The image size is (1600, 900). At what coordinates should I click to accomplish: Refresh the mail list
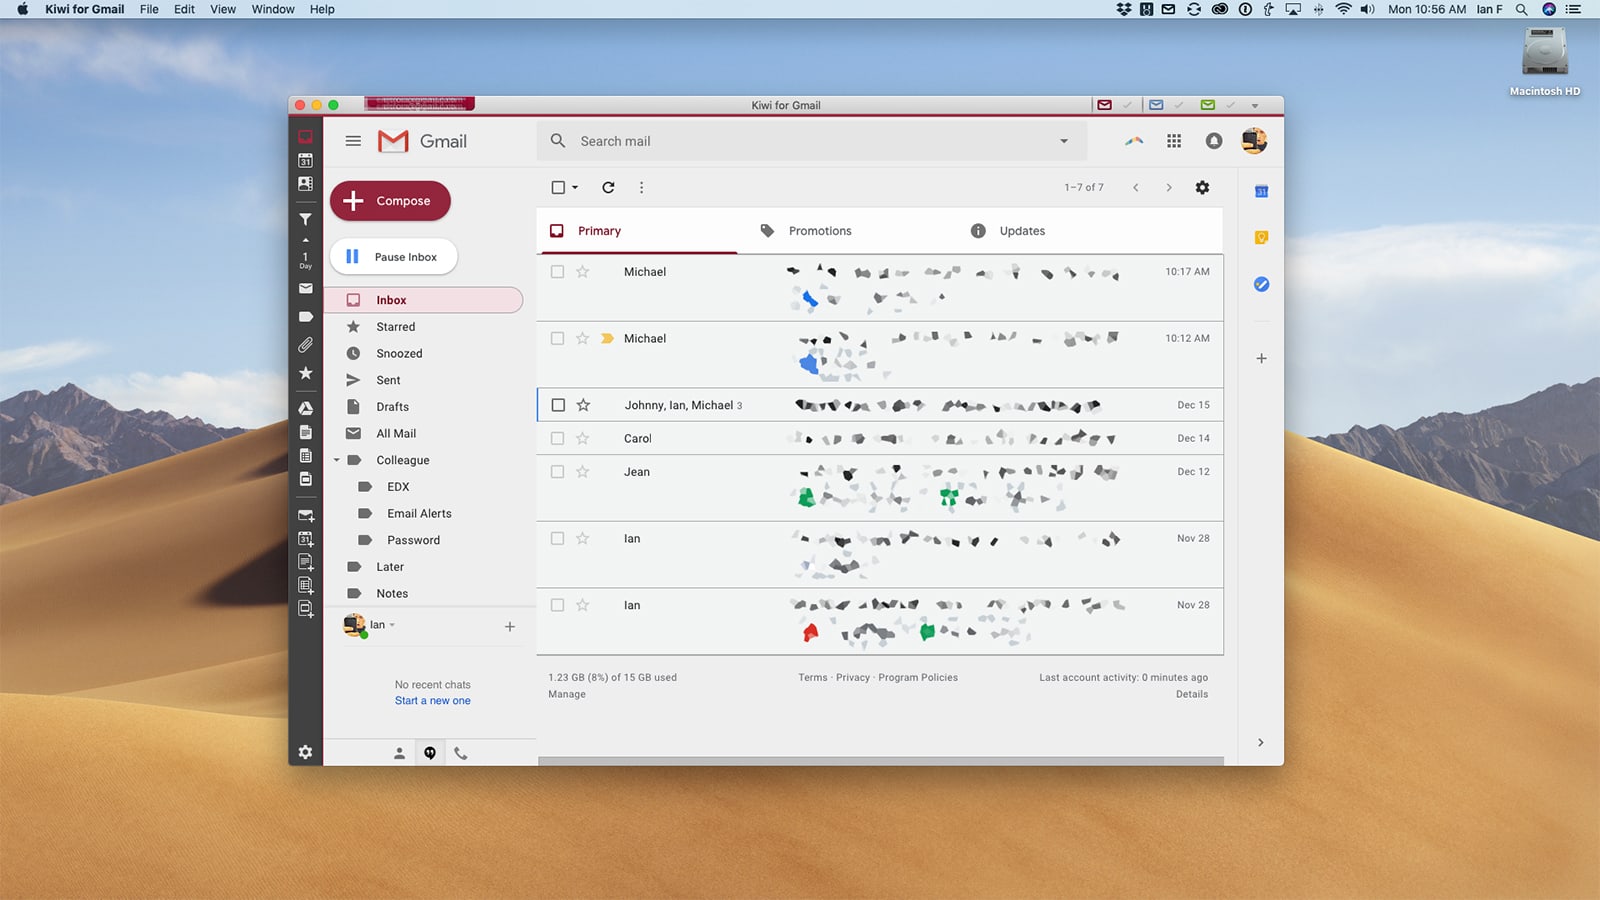coord(608,187)
